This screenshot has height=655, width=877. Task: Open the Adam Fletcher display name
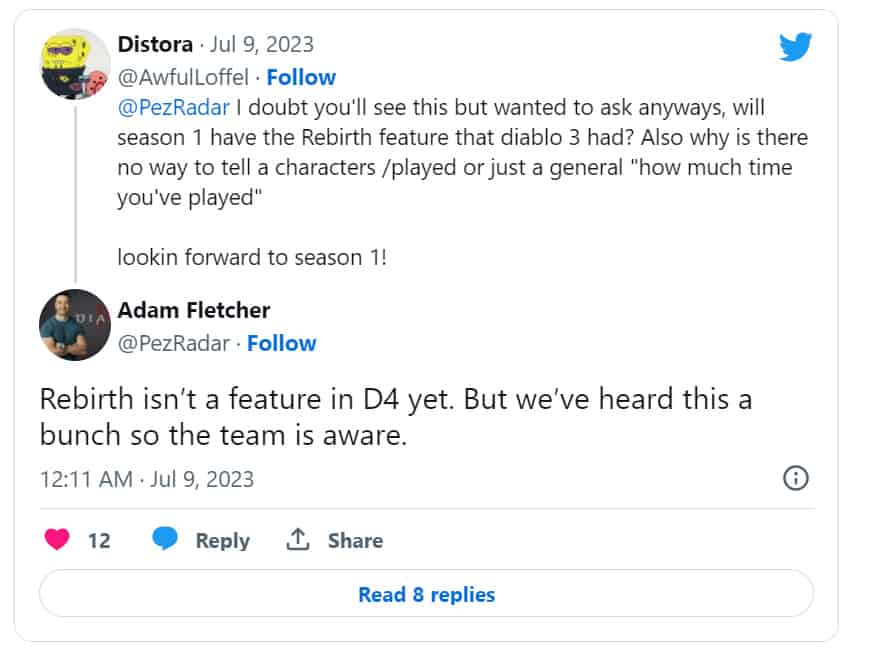point(194,310)
